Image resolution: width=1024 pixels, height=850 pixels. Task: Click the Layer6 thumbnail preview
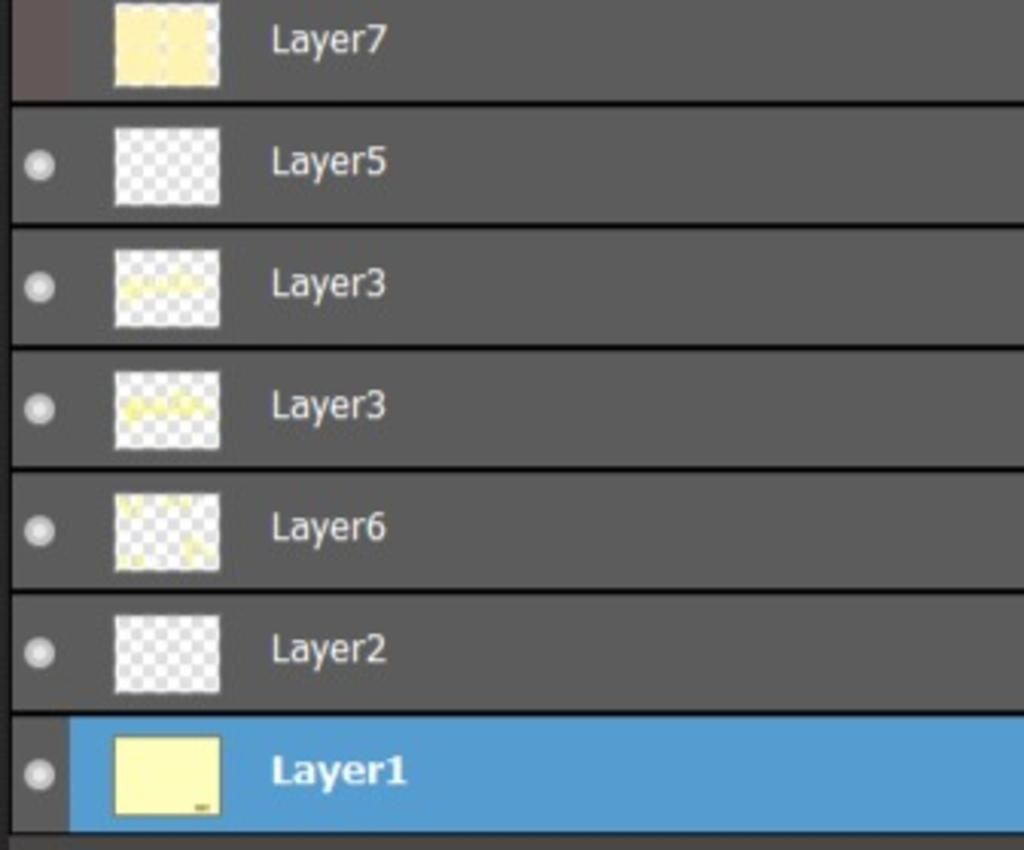pyautogui.click(x=167, y=531)
